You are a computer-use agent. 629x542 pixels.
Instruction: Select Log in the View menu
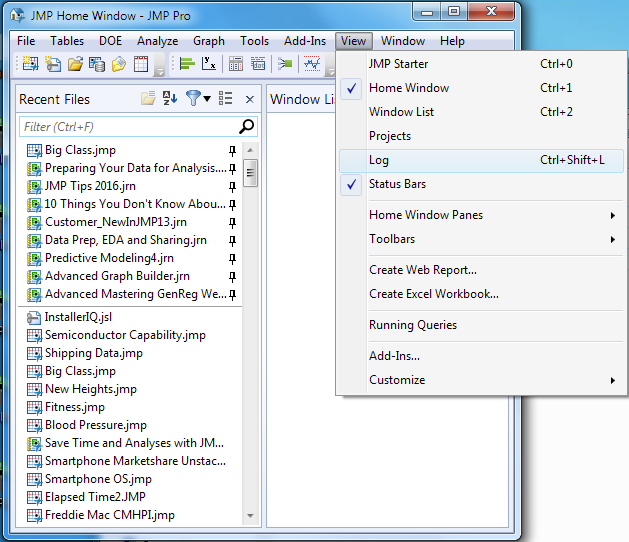(x=481, y=160)
